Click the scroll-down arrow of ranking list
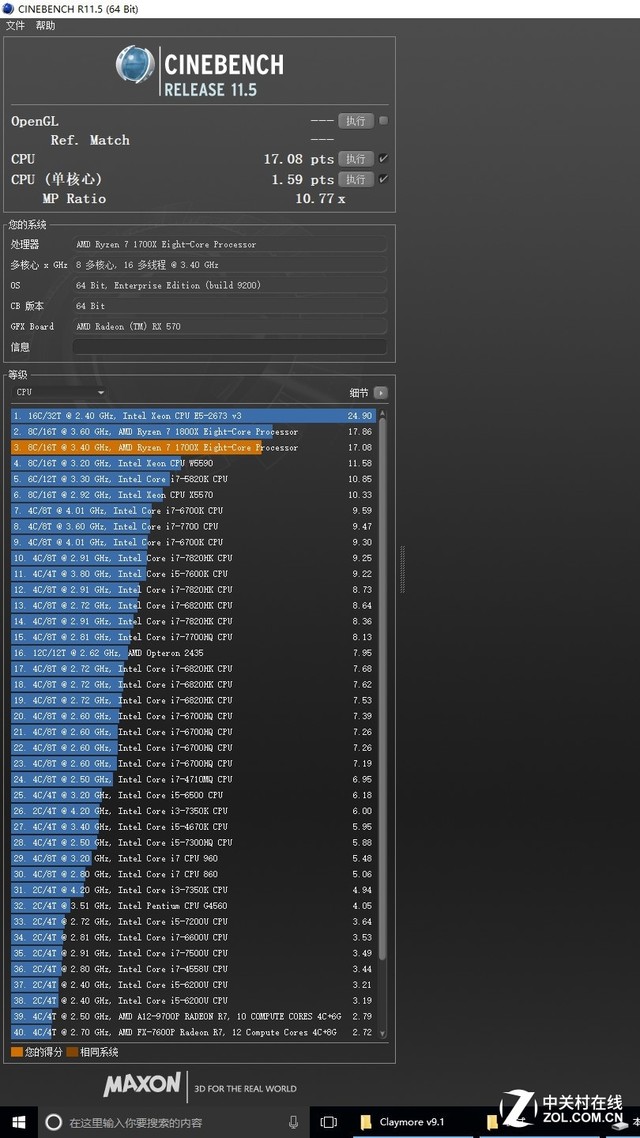Screen dimensions: 640x1138 [382, 1034]
